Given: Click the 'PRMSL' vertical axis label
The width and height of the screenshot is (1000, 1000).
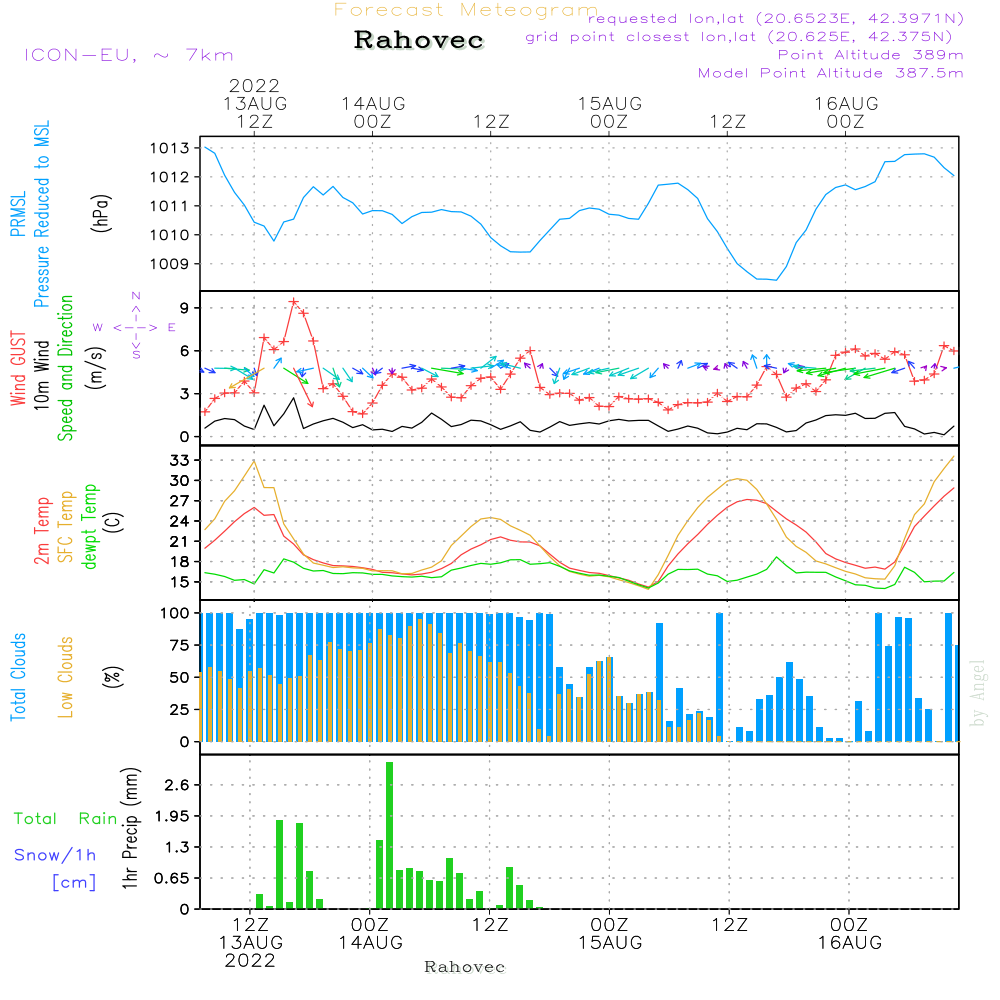Looking at the screenshot, I should pyautogui.click(x=18, y=213).
